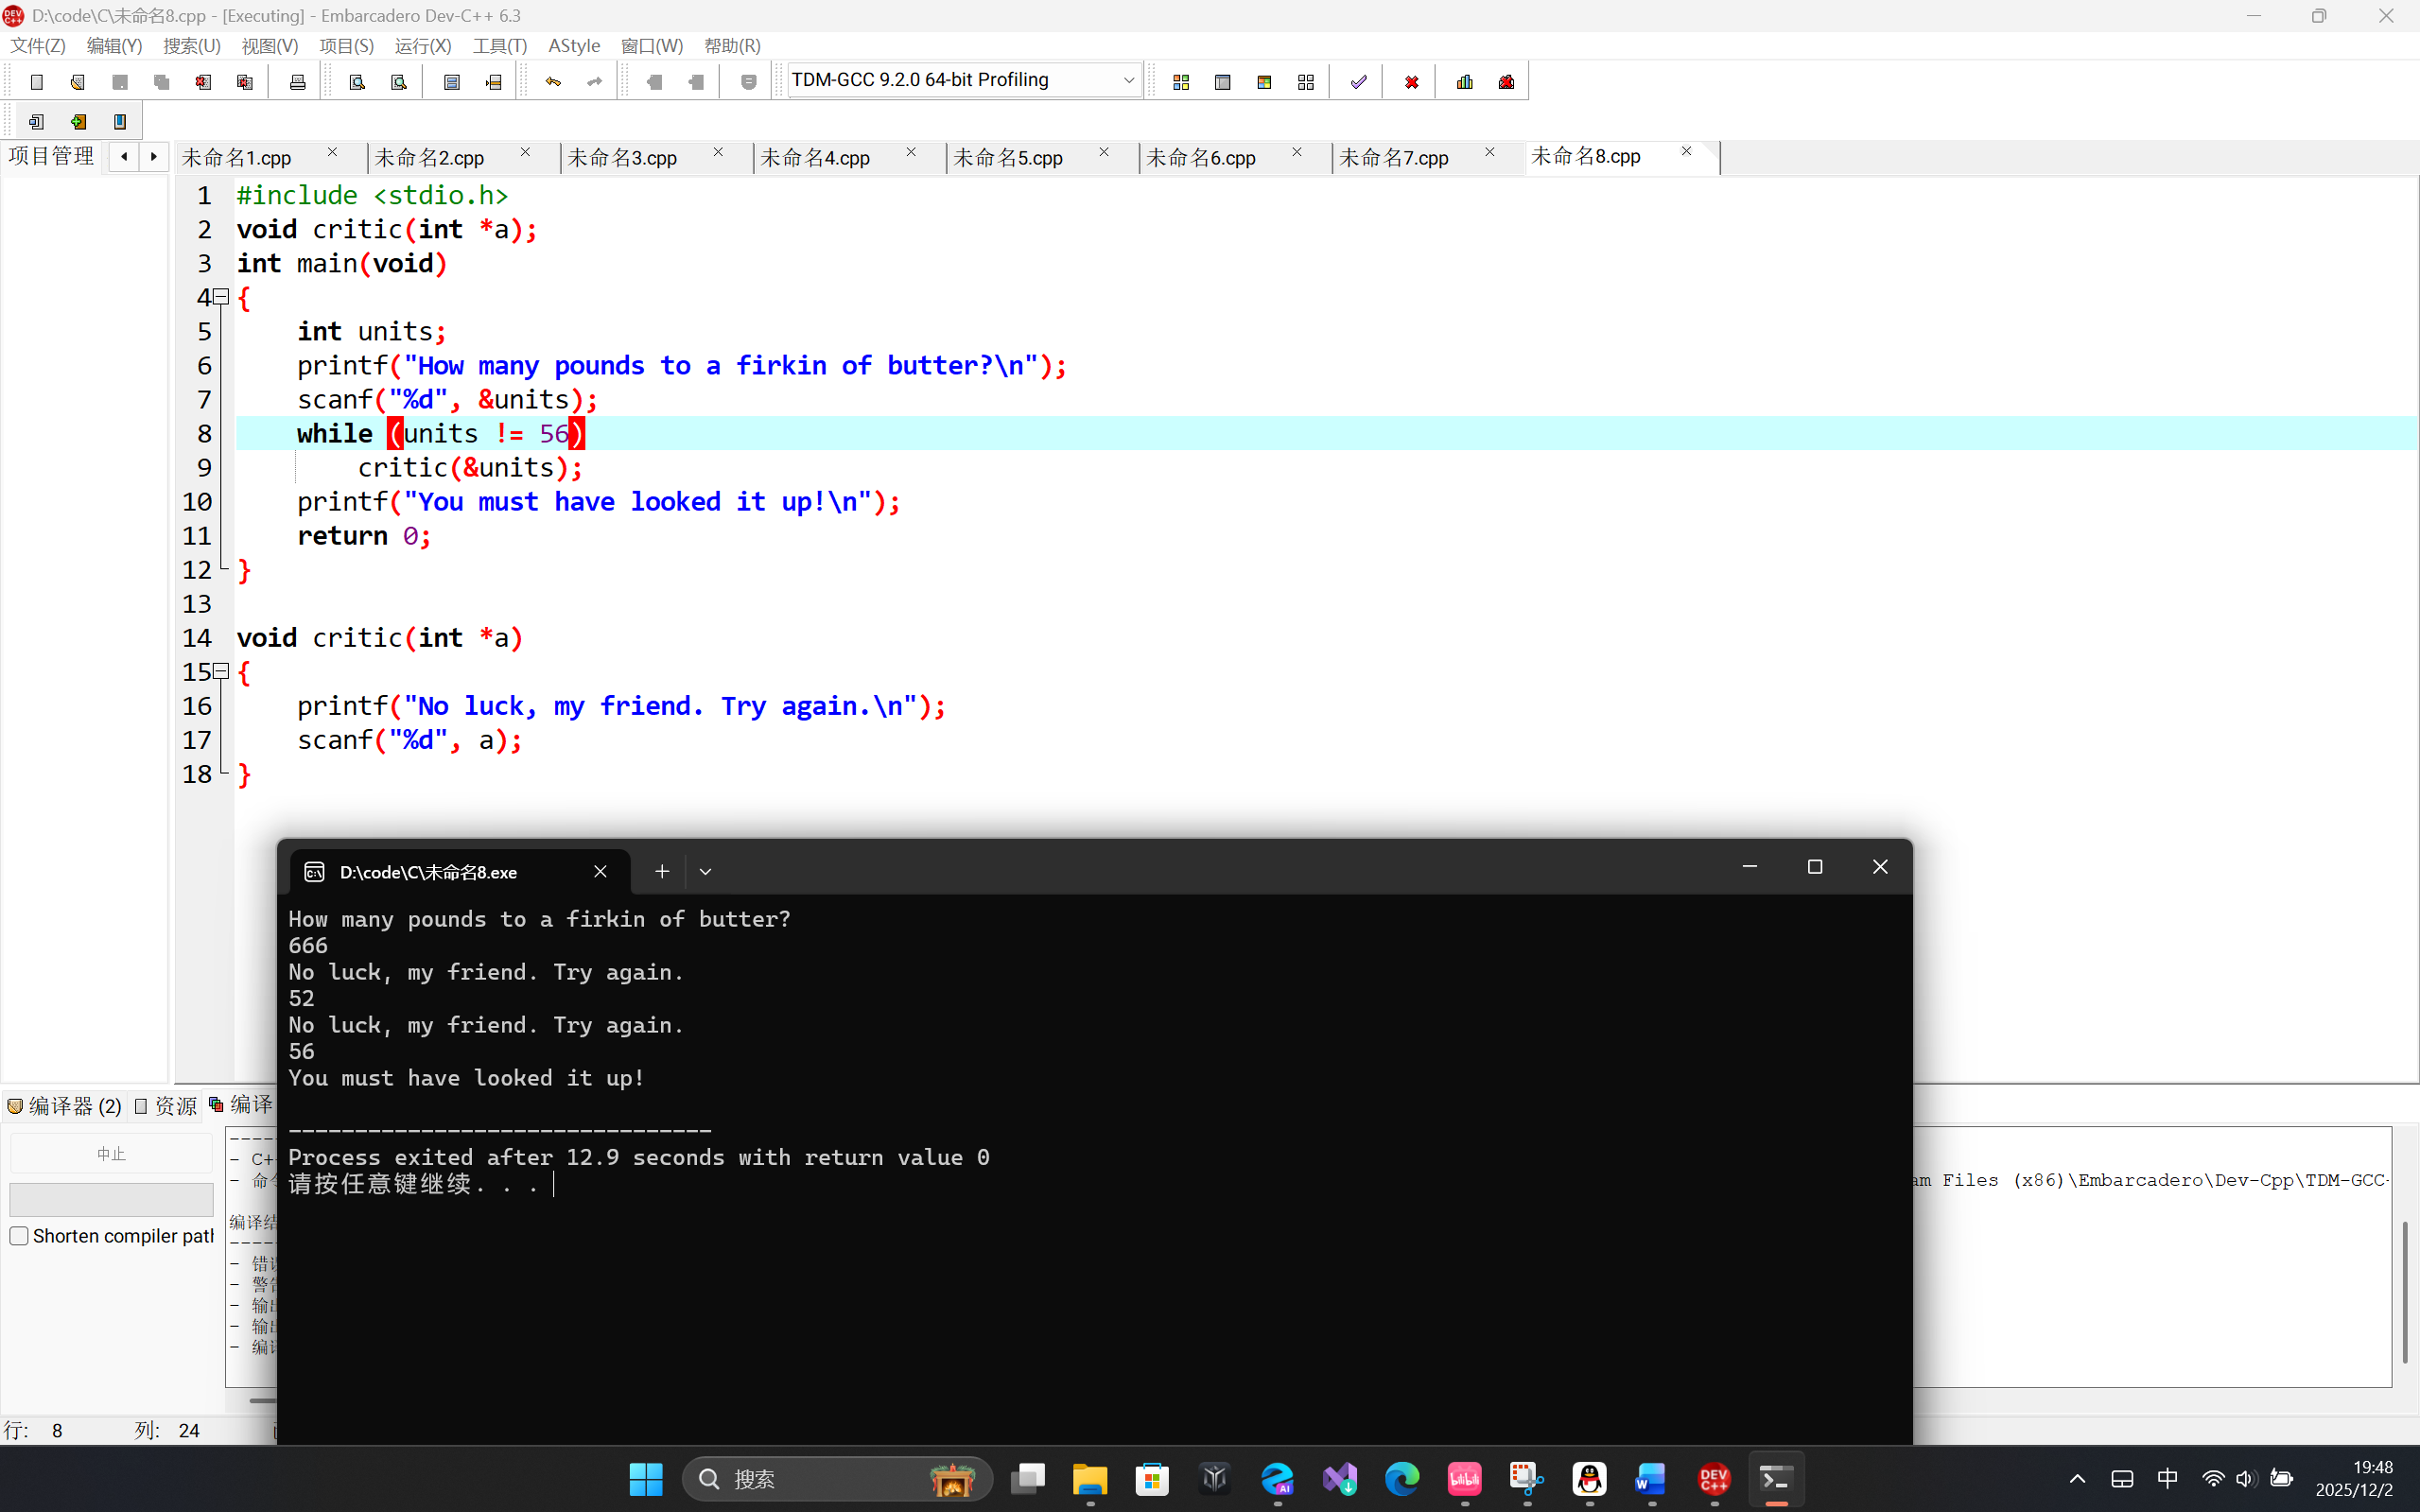
Task: Enable Shorten compiler paths checkbox
Action: [x=19, y=1236]
